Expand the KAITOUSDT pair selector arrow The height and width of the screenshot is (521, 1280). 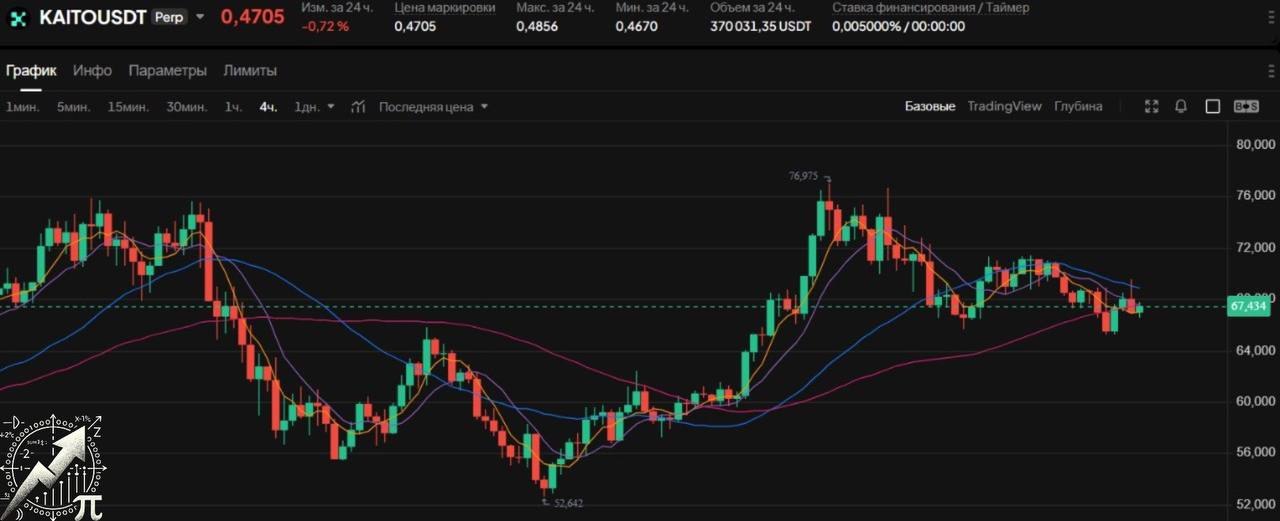pos(200,17)
